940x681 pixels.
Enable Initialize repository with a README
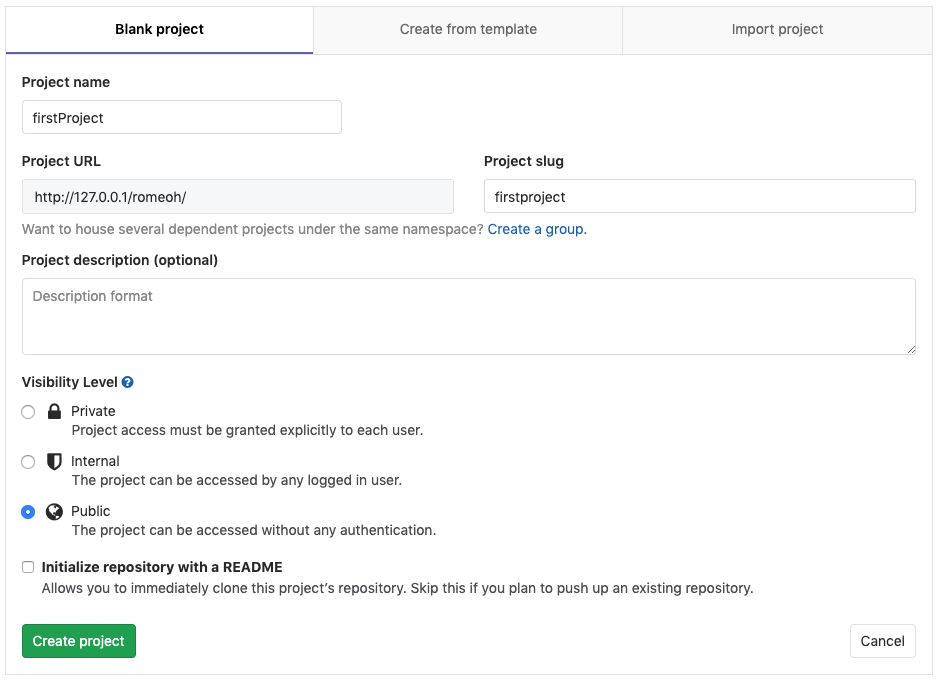(x=28, y=567)
